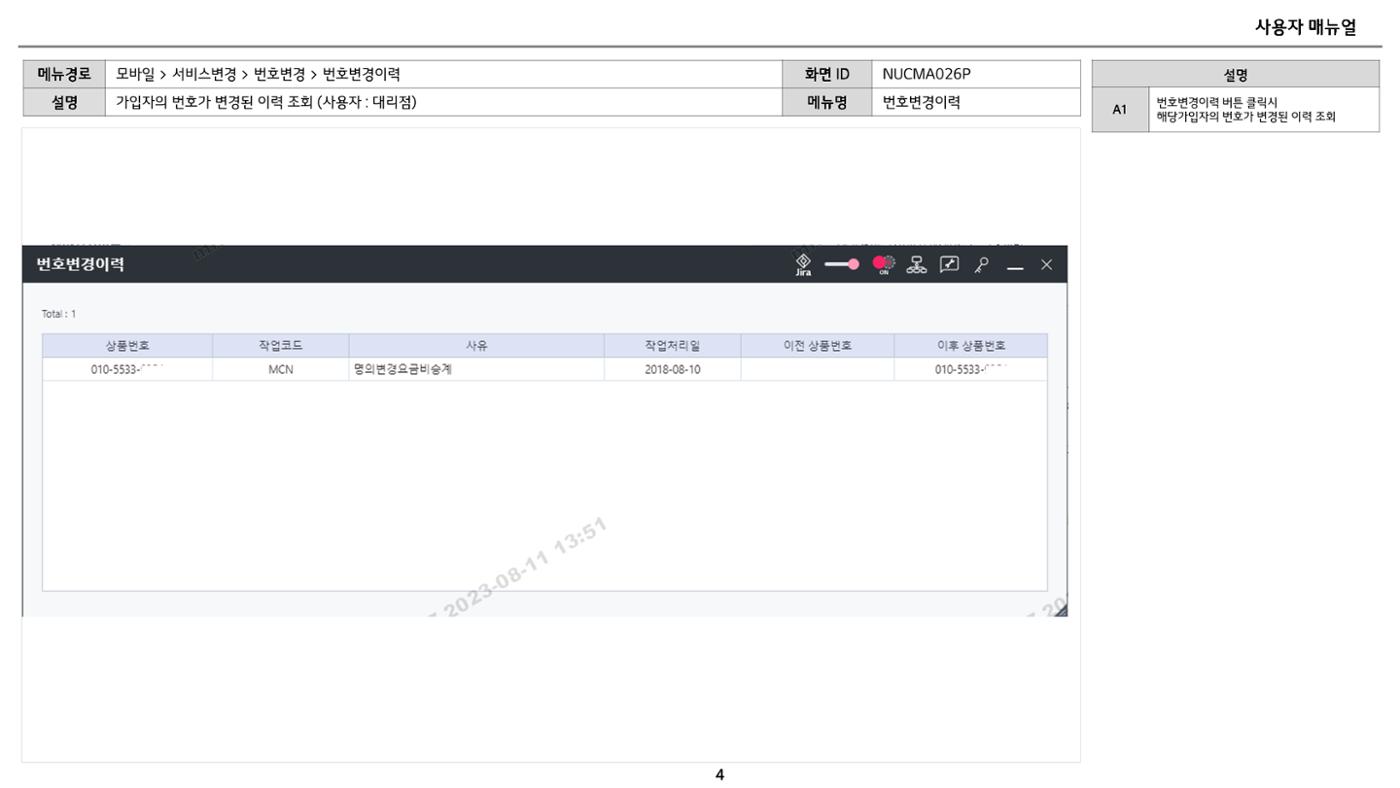Click the wrench speech-bubble icon

point(947,264)
